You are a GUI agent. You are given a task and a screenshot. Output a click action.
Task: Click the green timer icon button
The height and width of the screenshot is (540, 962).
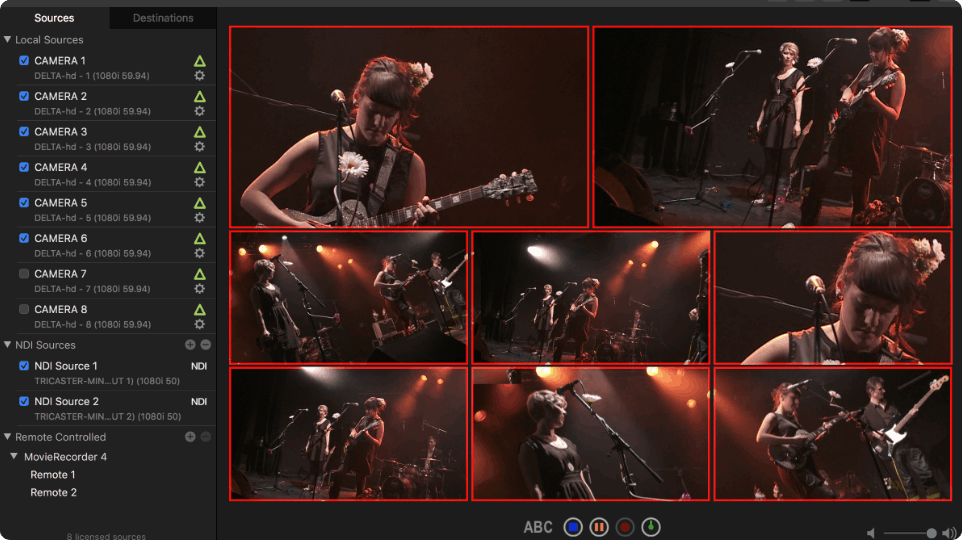651,527
